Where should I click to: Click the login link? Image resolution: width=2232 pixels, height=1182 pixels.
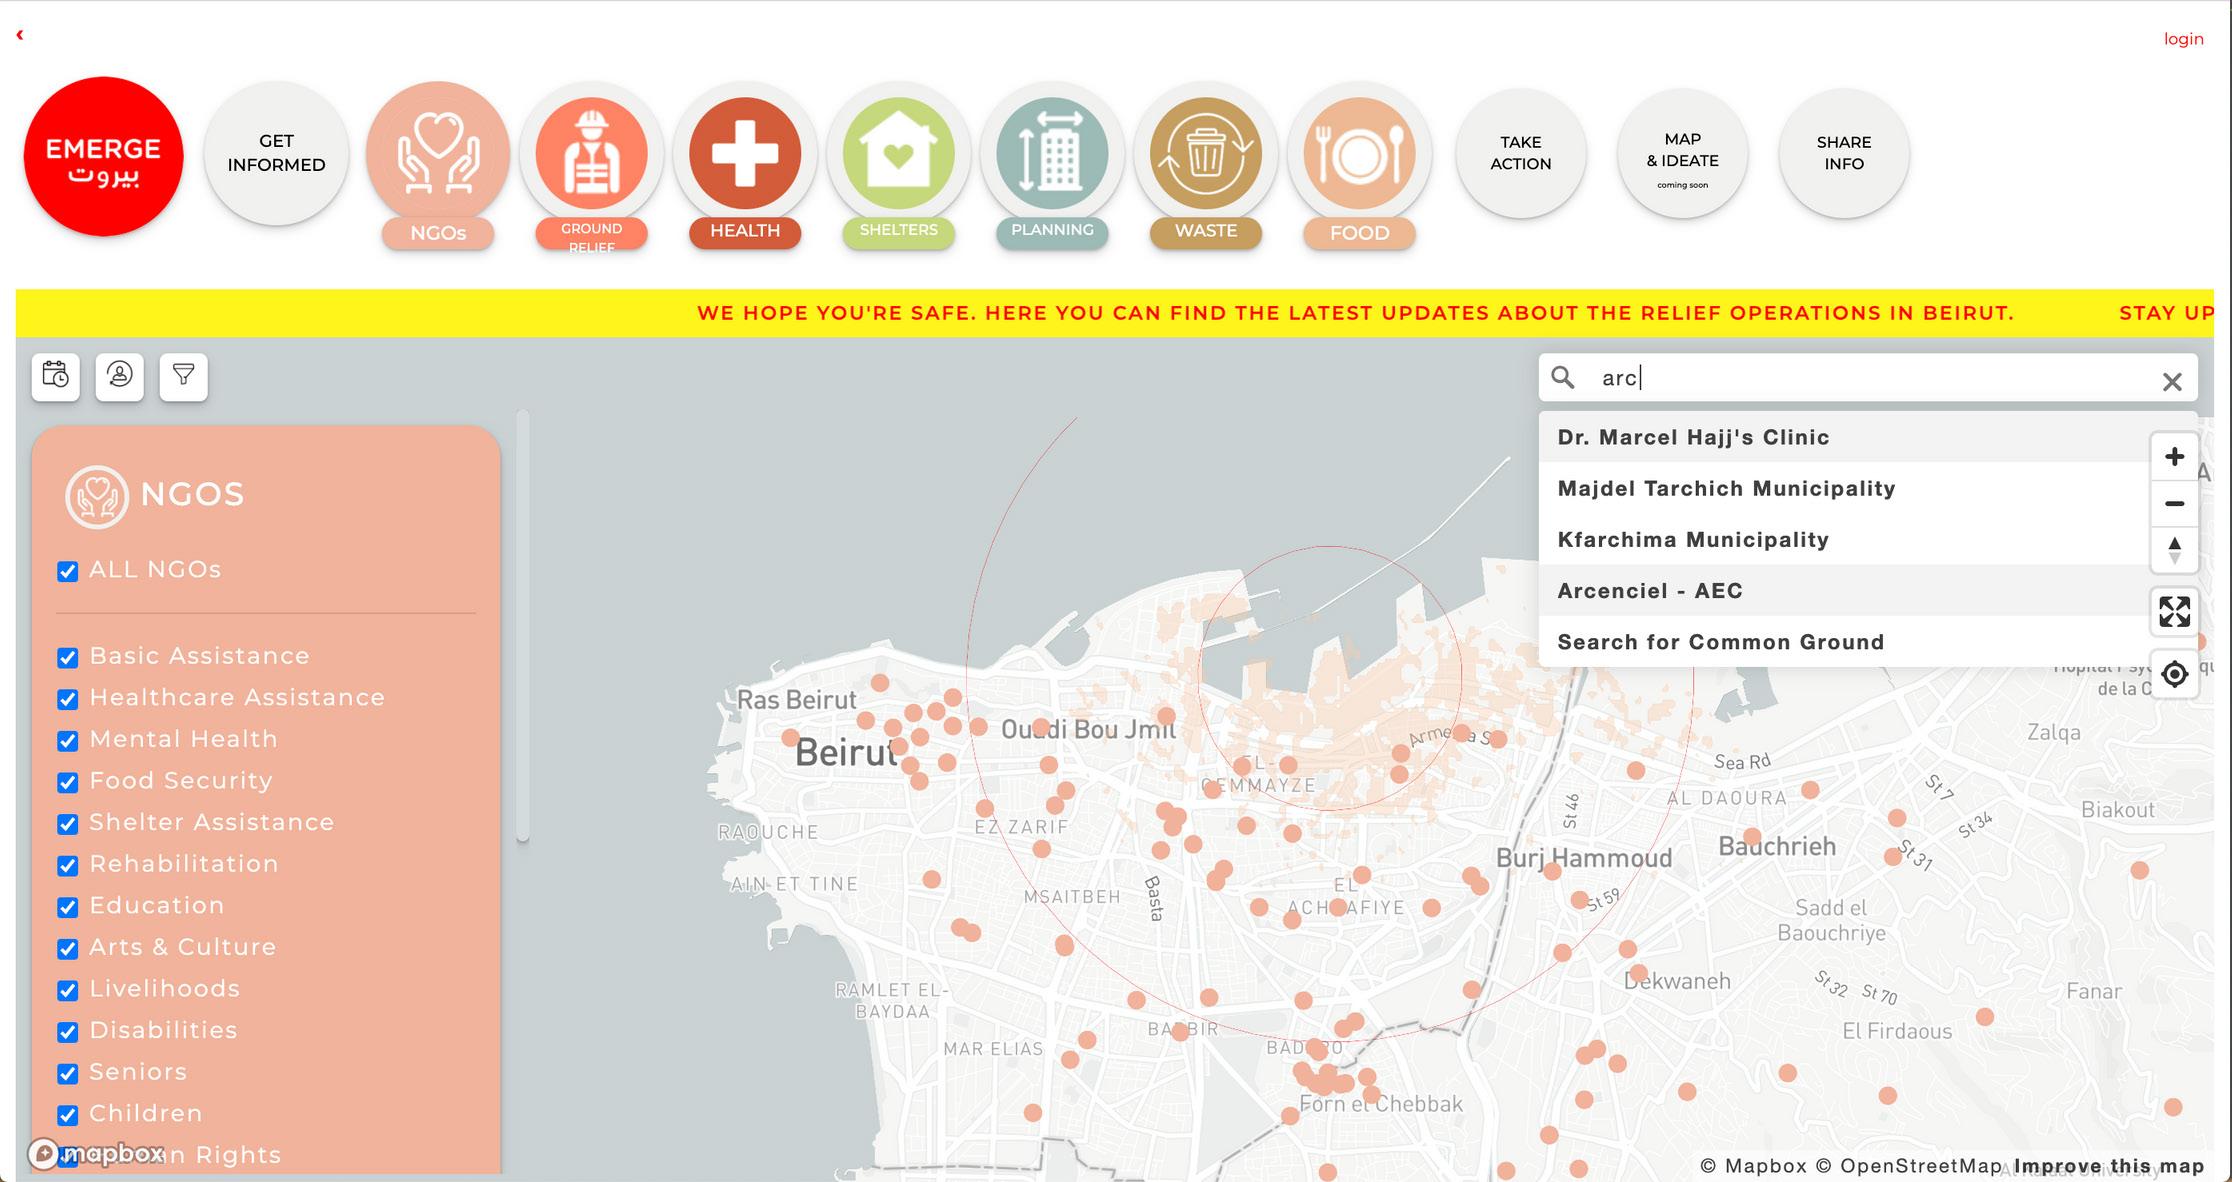click(2183, 39)
